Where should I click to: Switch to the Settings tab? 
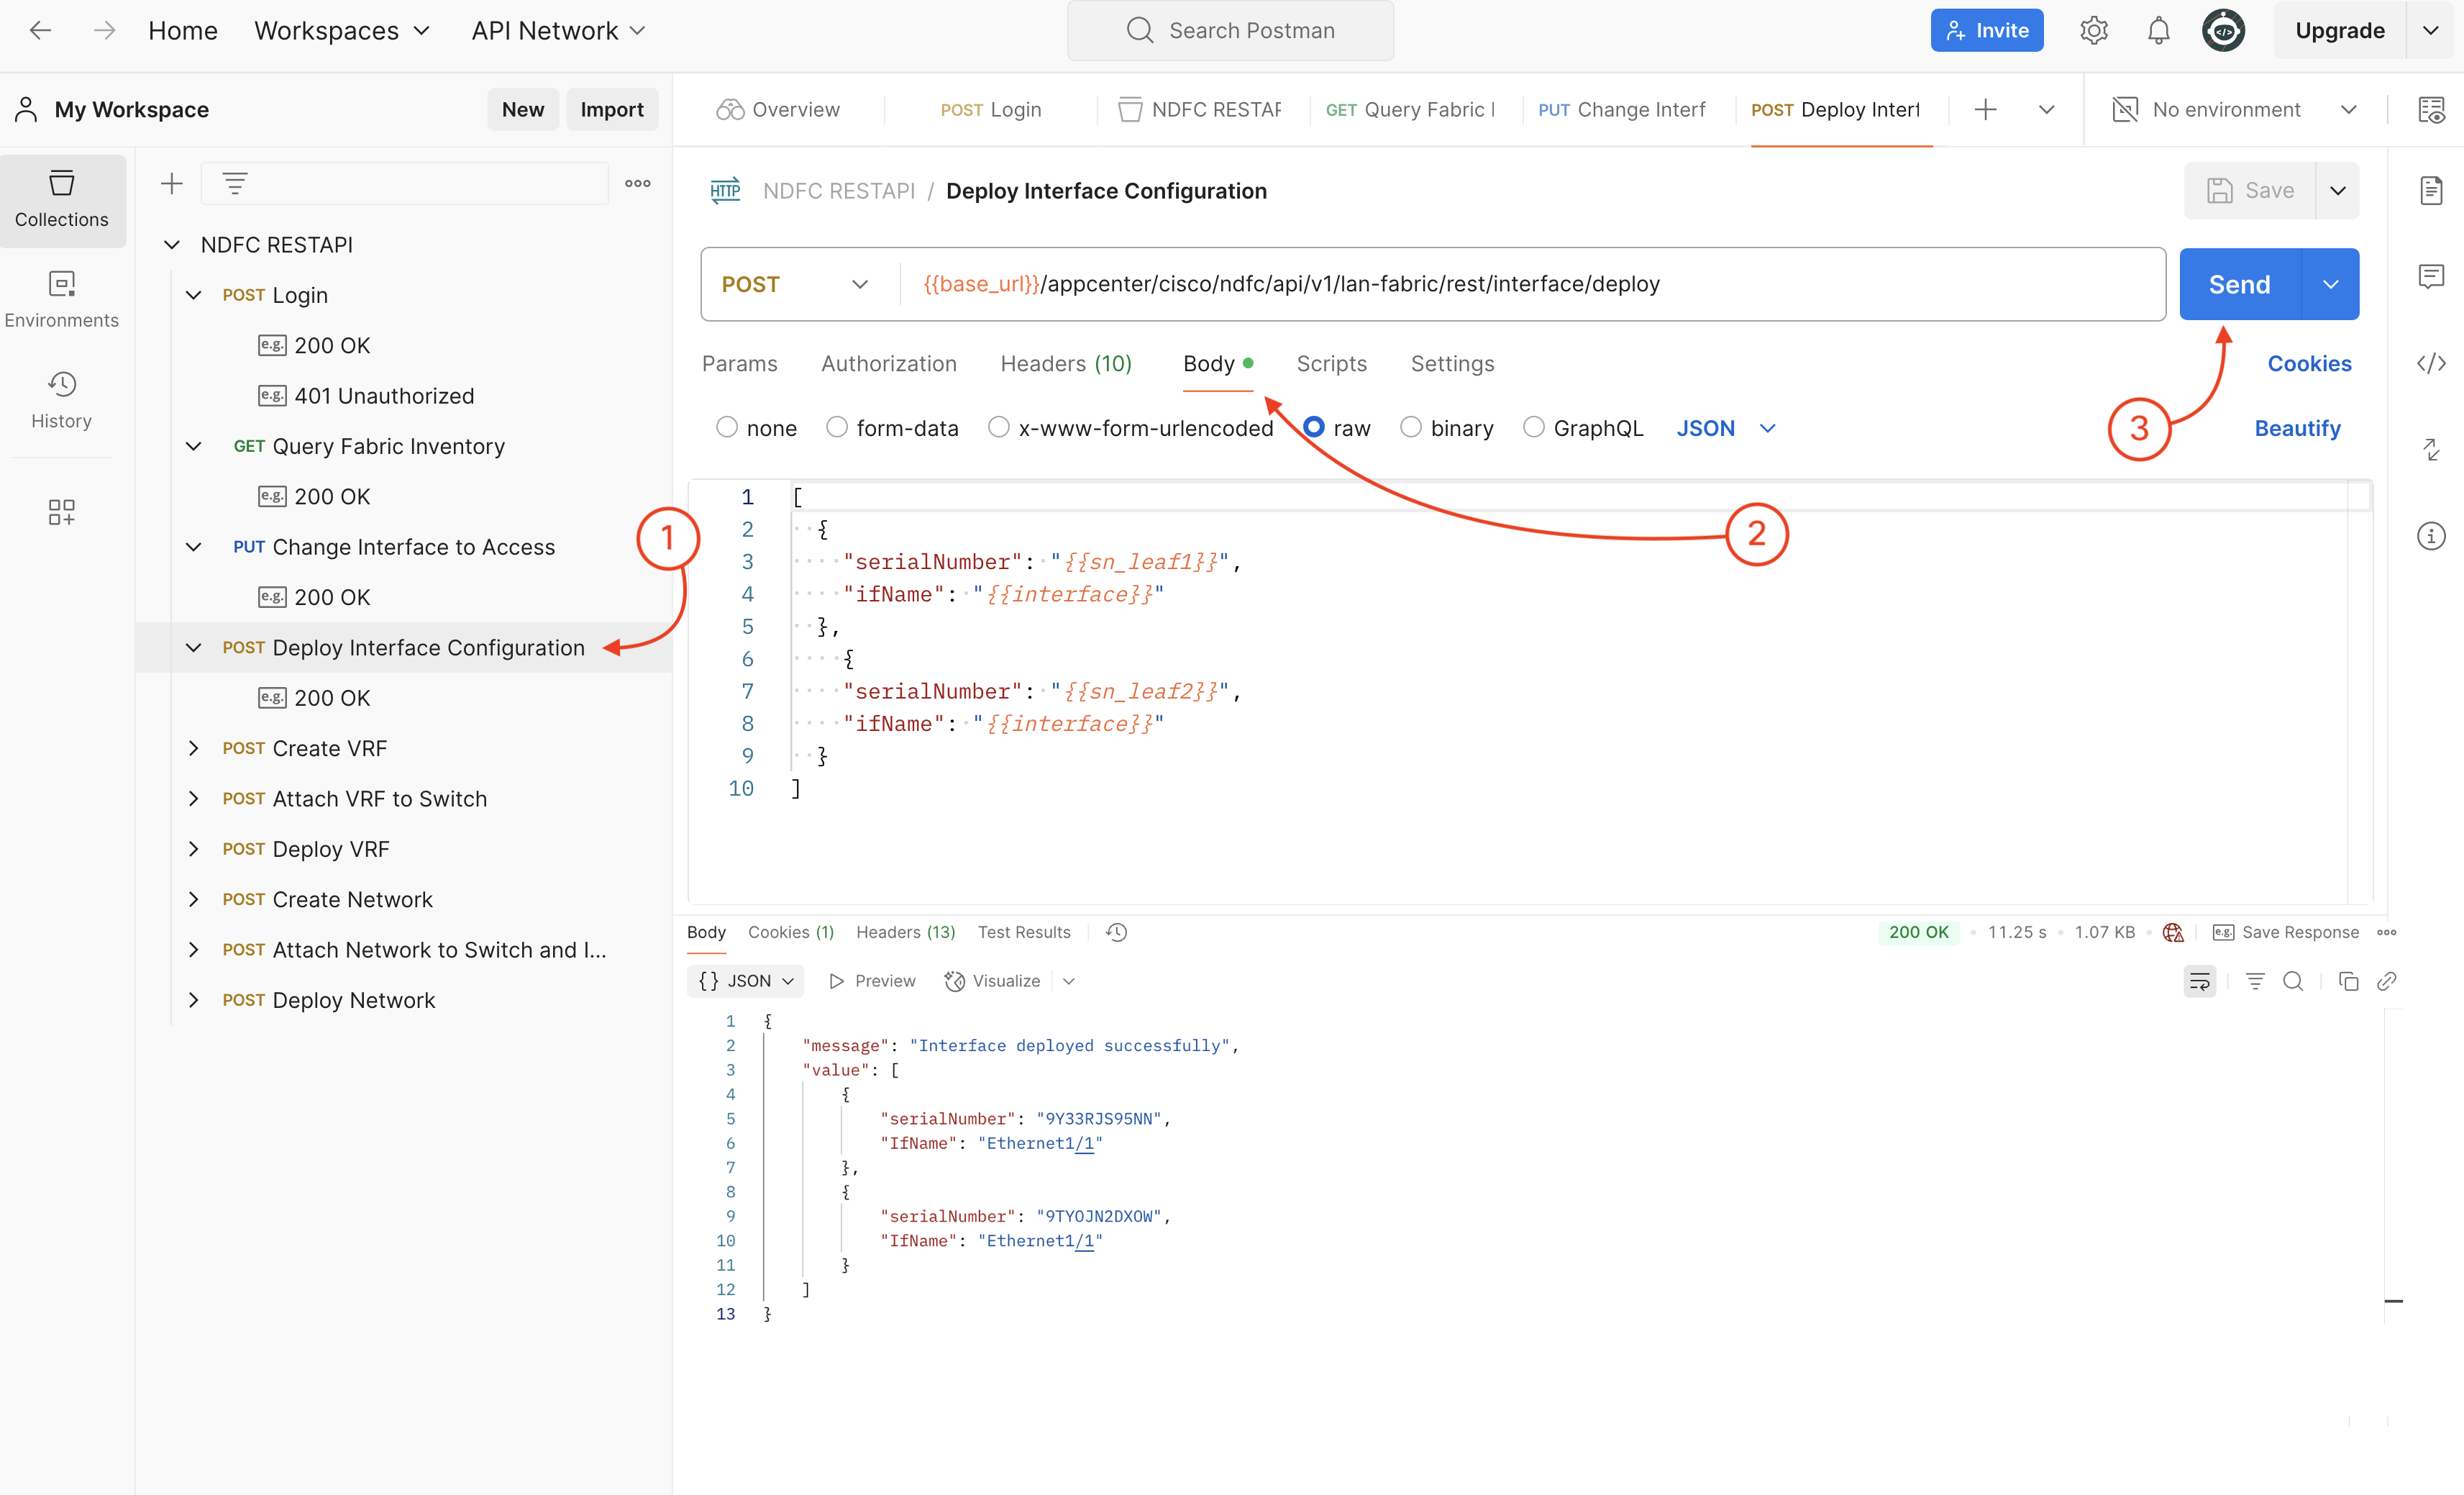point(1452,364)
